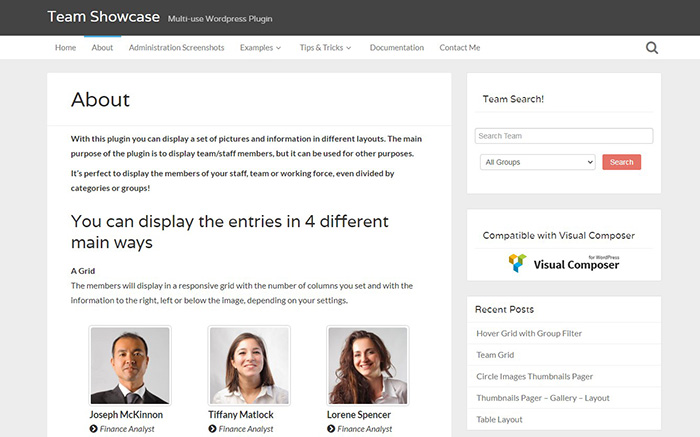Screen dimensions: 700x437
Task: Click the name Joseph McKinnon
Action: [126, 415]
